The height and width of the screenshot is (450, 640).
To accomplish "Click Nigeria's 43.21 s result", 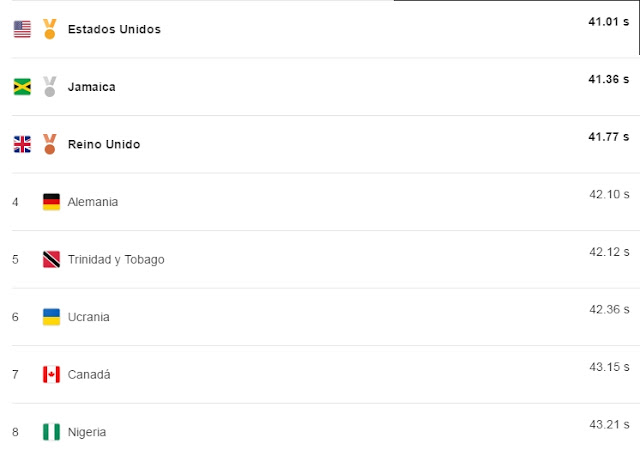I will point(609,425).
